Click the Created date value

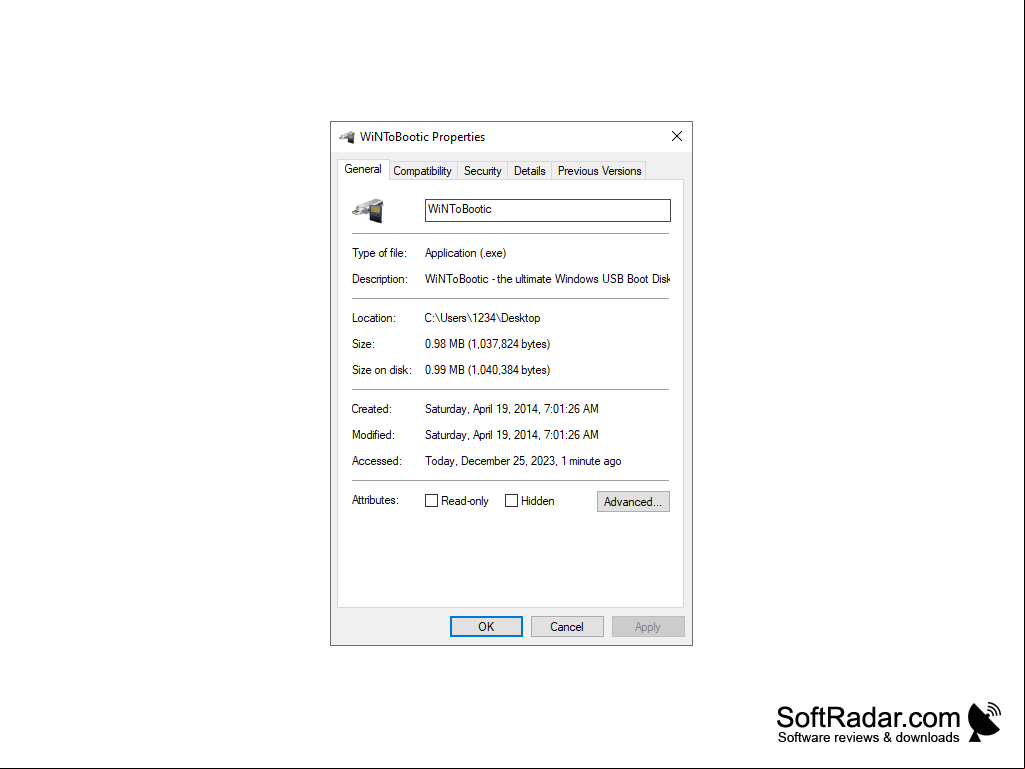(512, 409)
